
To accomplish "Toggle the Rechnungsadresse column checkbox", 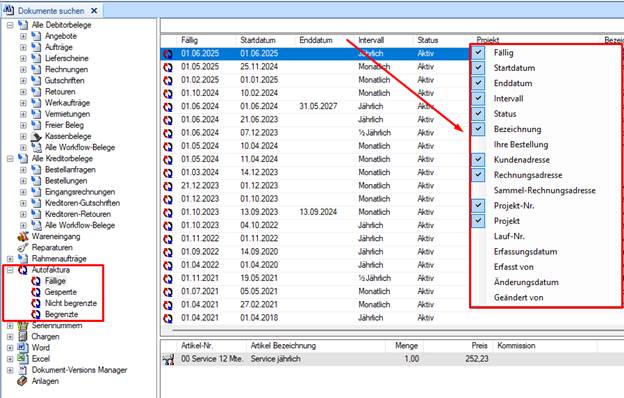I will click(x=478, y=175).
